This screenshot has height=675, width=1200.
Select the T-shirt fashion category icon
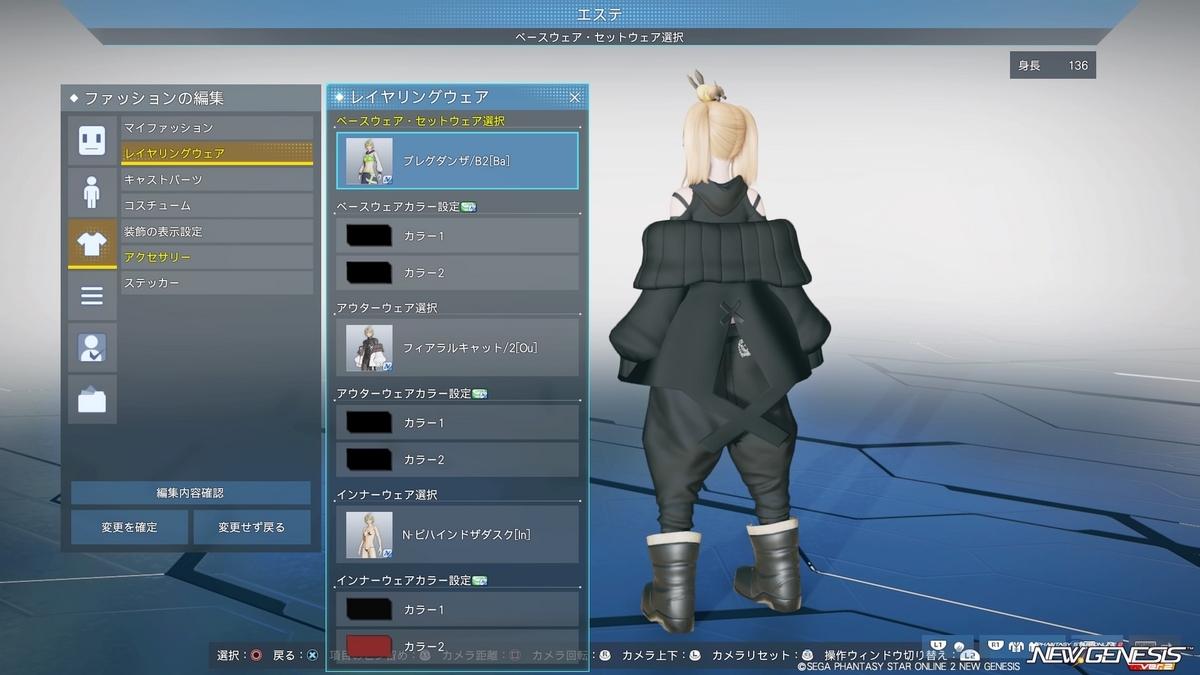click(x=92, y=244)
